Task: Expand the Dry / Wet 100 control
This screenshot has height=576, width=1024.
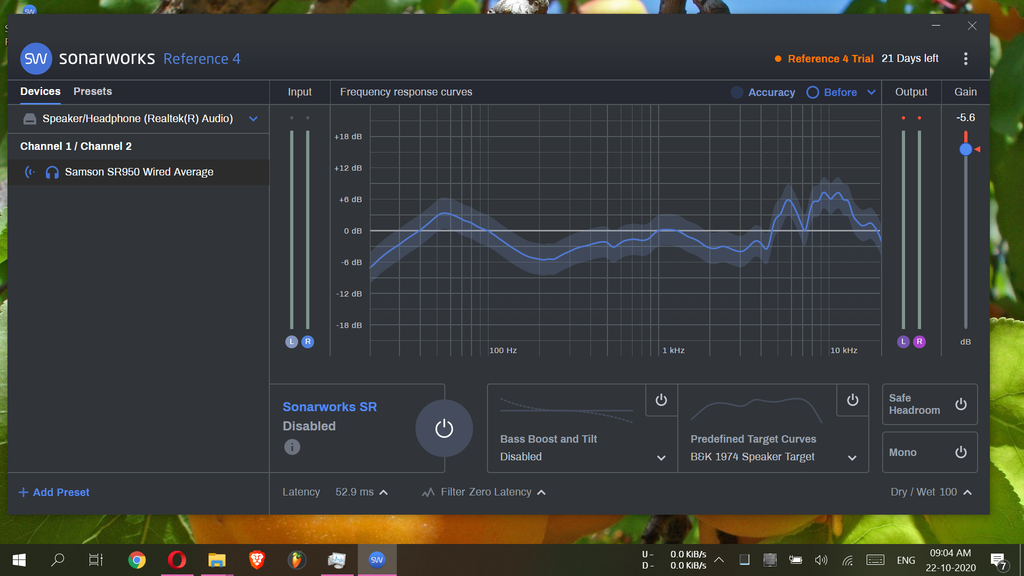Action: (967, 492)
